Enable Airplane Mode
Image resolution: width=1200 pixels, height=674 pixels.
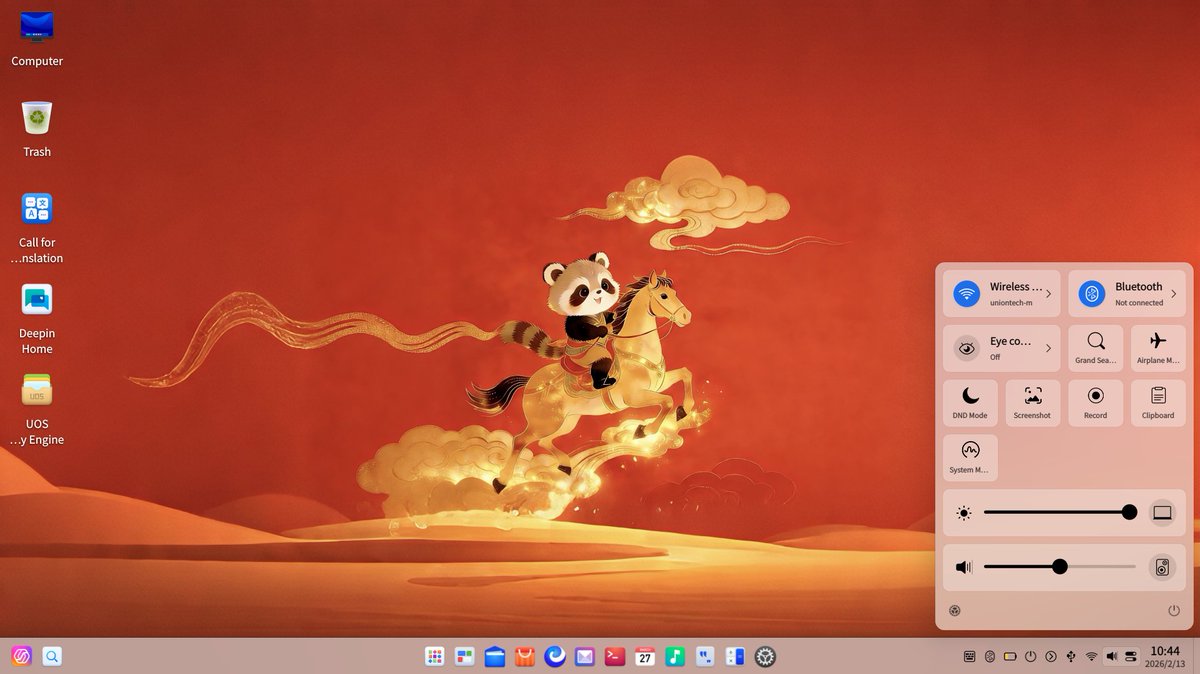click(x=1157, y=347)
